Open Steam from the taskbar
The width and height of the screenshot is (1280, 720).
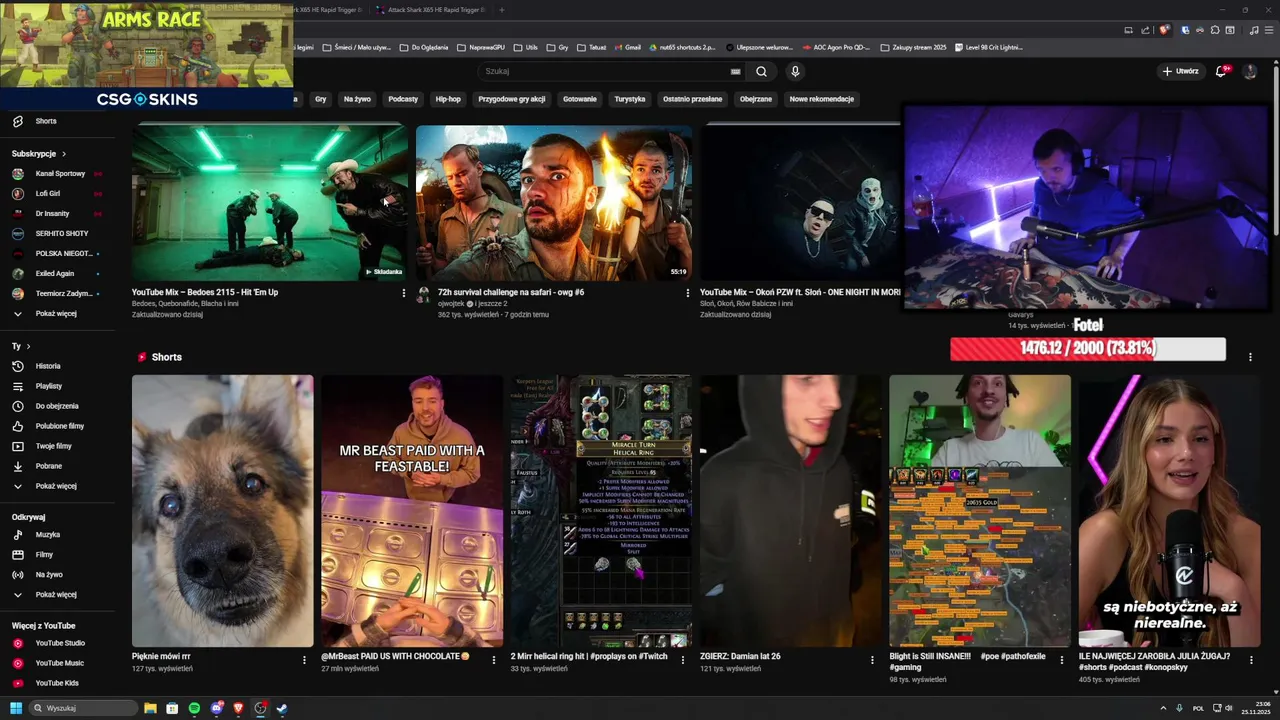pos(282,708)
